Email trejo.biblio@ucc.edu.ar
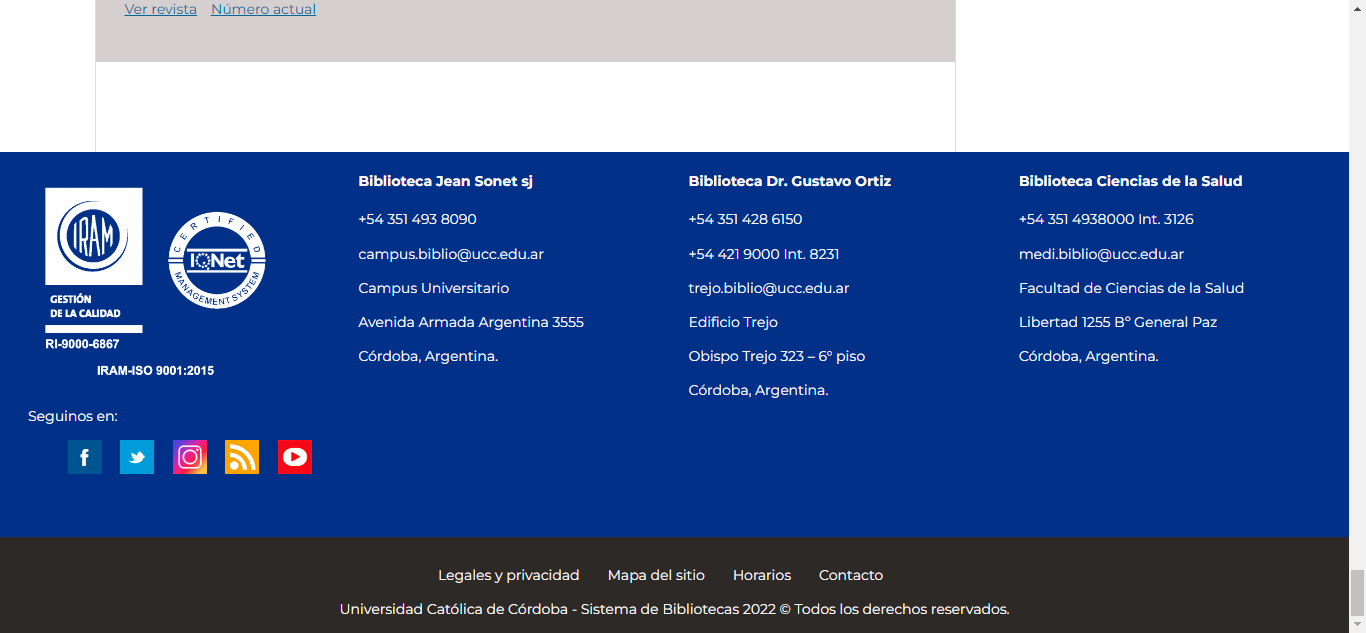The height and width of the screenshot is (633, 1366). click(x=768, y=287)
